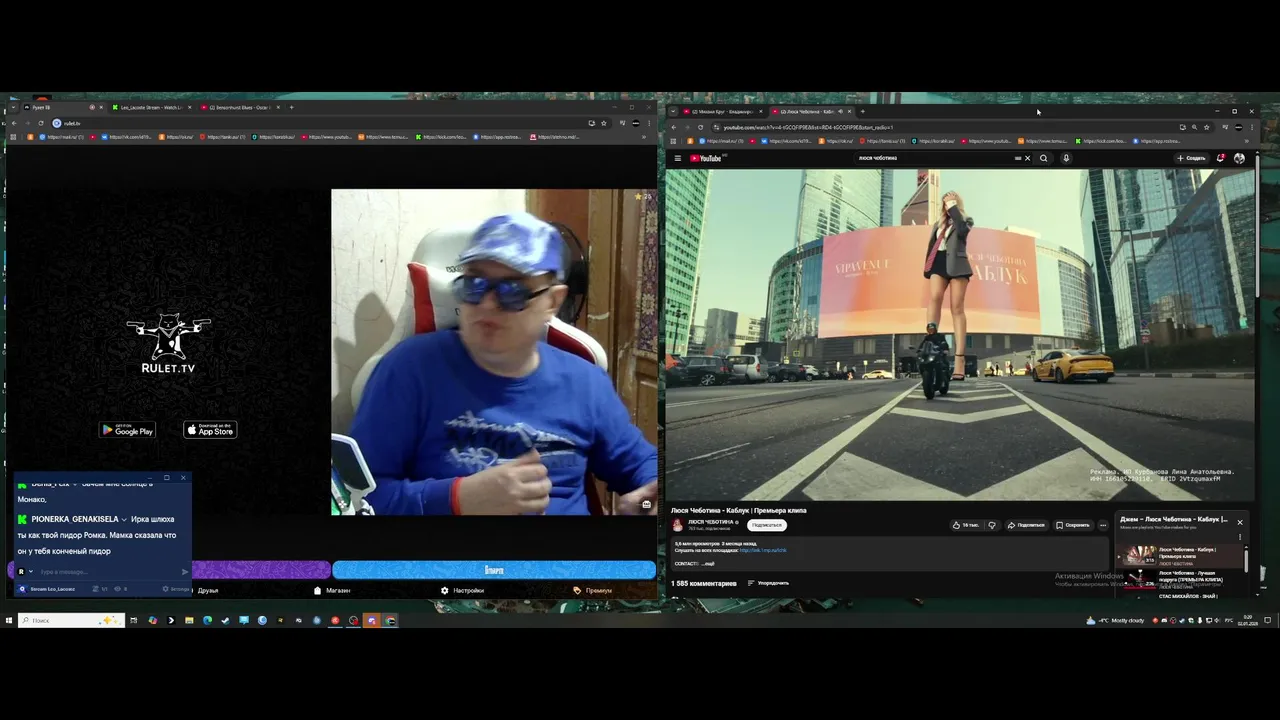Open Люся Чеботина channel avatar
1280x720 pixels.
tap(677, 525)
